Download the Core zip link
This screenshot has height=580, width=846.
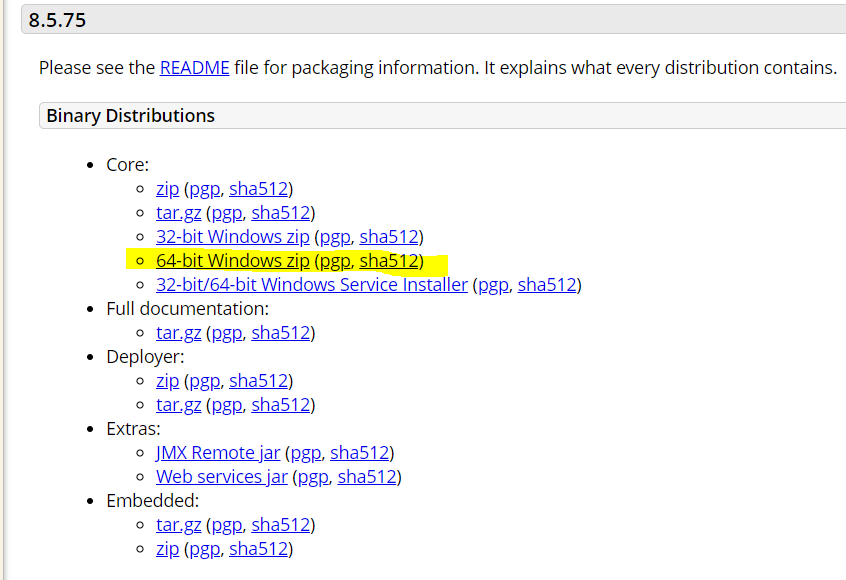pos(167,189)
